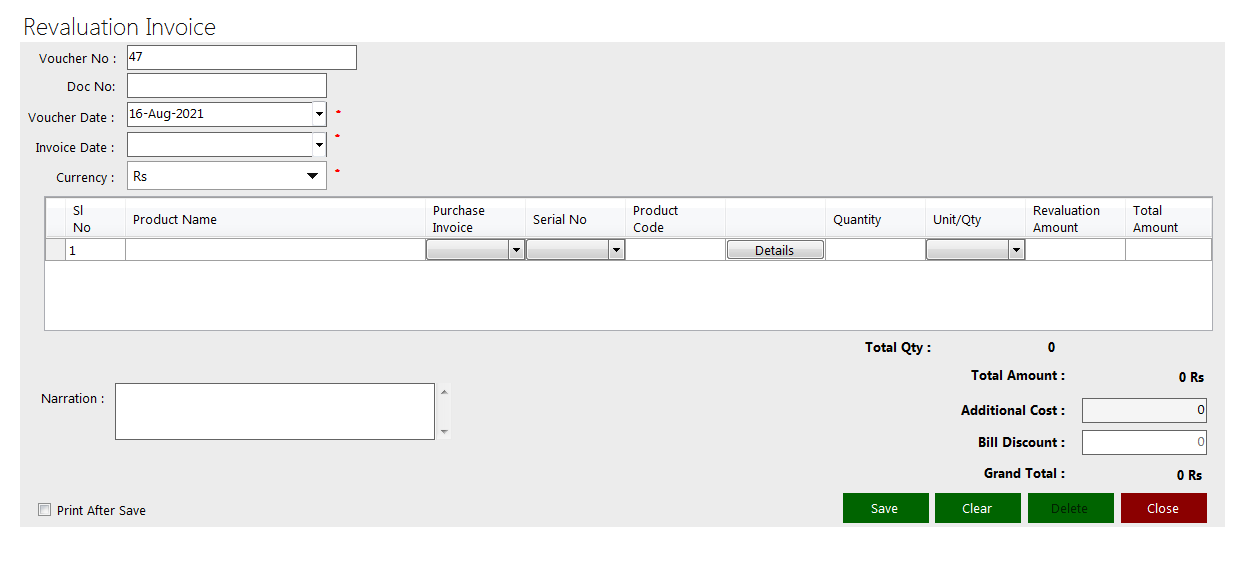This screenshot has height=572, width=1245.
Task: Click the Additional Cost field
Action: pyautogui.click(x=1143, y=410)
